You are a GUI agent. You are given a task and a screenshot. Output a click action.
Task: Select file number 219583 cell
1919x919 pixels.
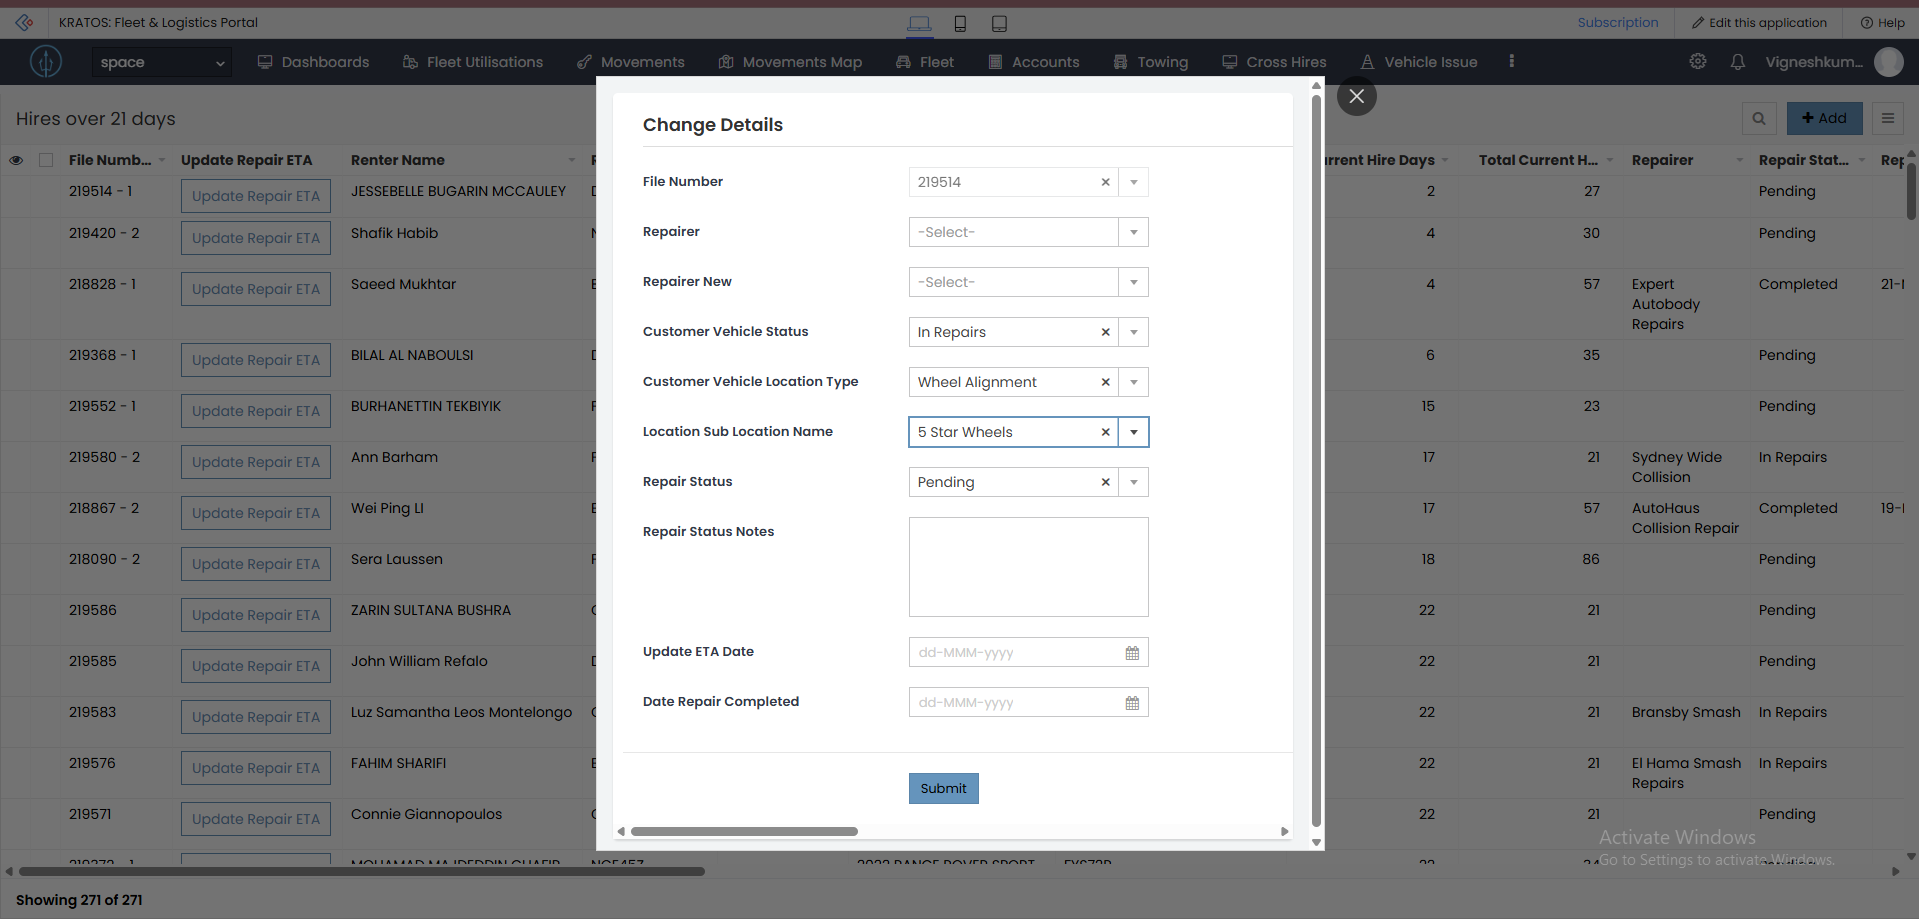(92, 712)
